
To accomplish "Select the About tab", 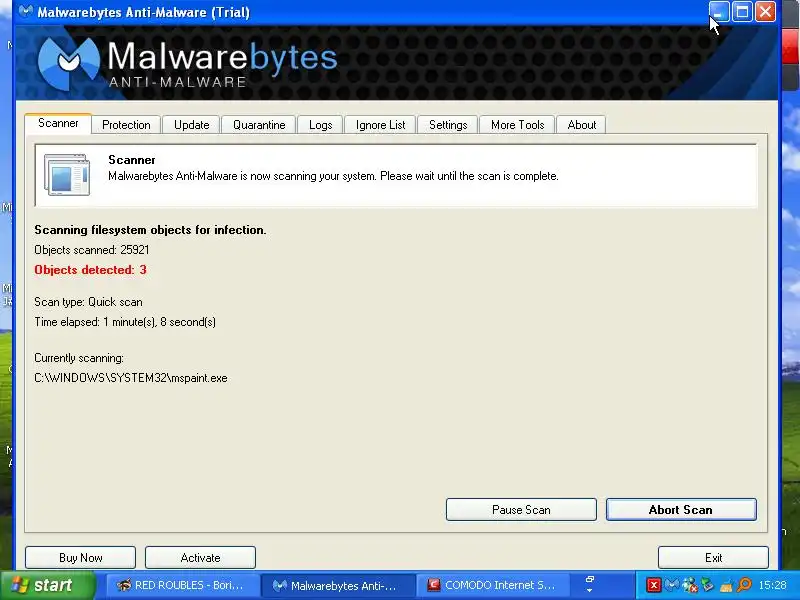I will pyautogui.click(x=582, y=125).
